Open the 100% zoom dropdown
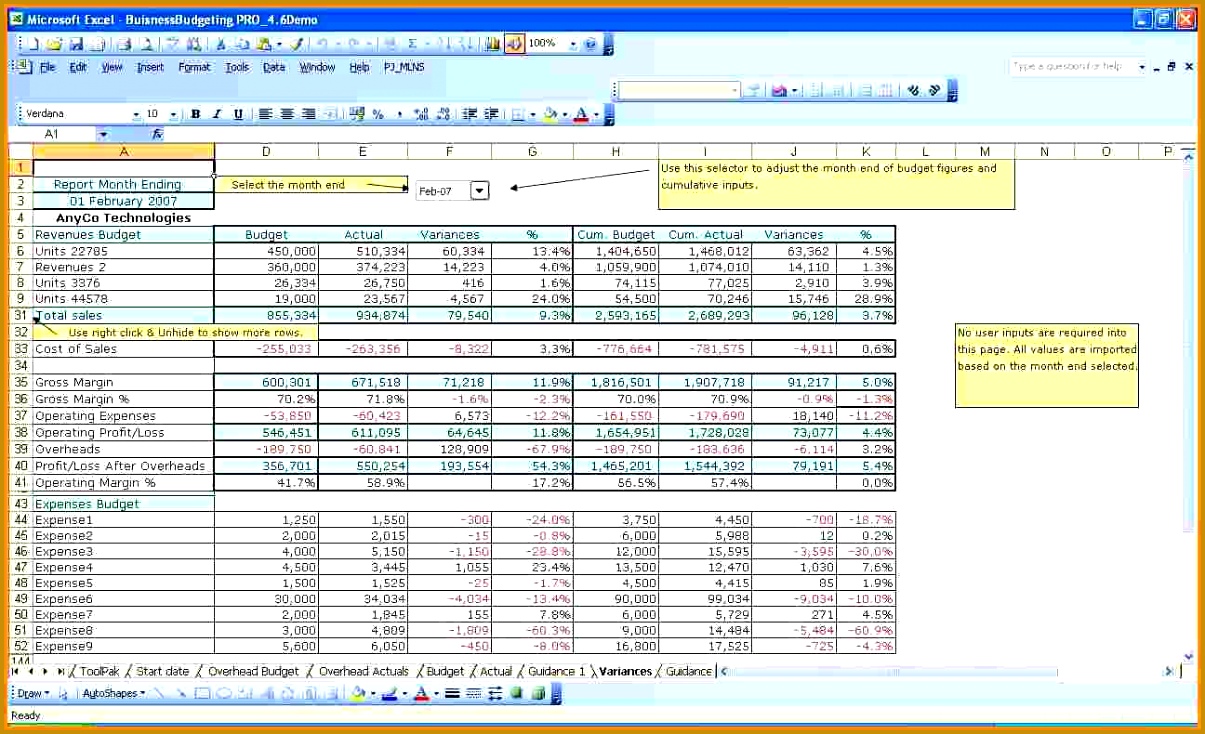1205x734 pixels. tap(573, 44)
